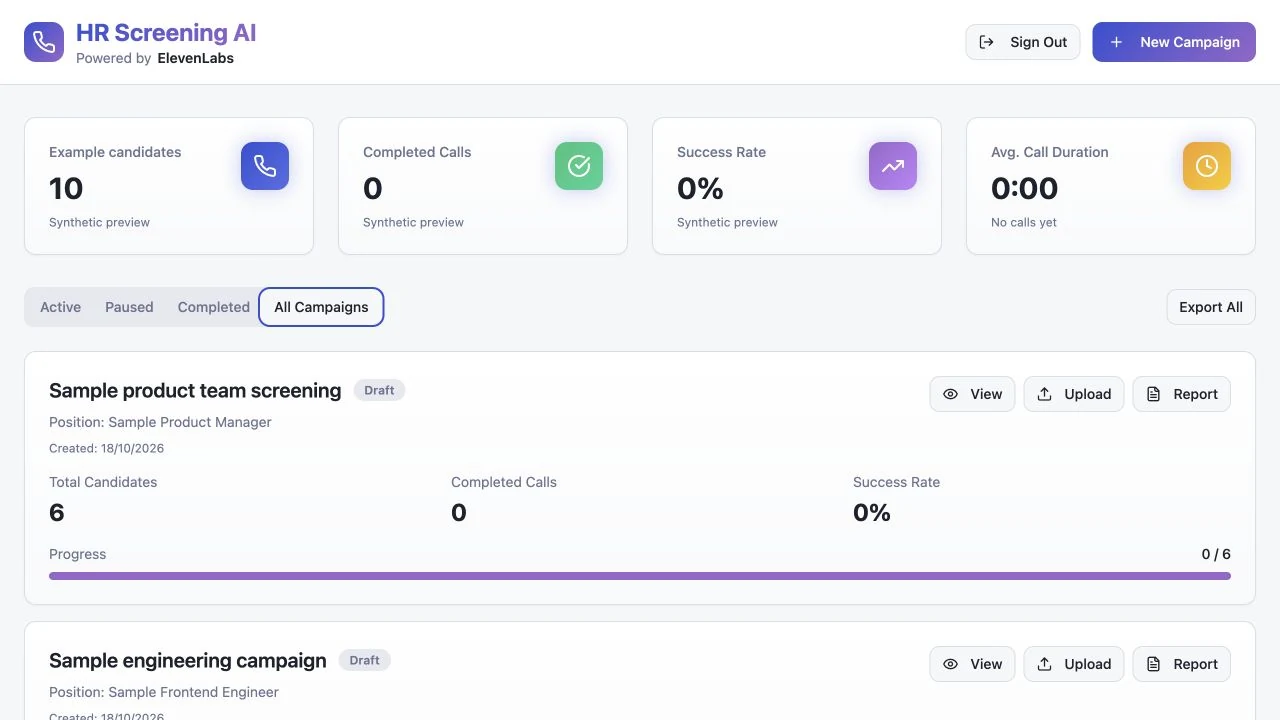
Task: Click the Export All button
Action: pyautogui.click(x=1211, y=307)
